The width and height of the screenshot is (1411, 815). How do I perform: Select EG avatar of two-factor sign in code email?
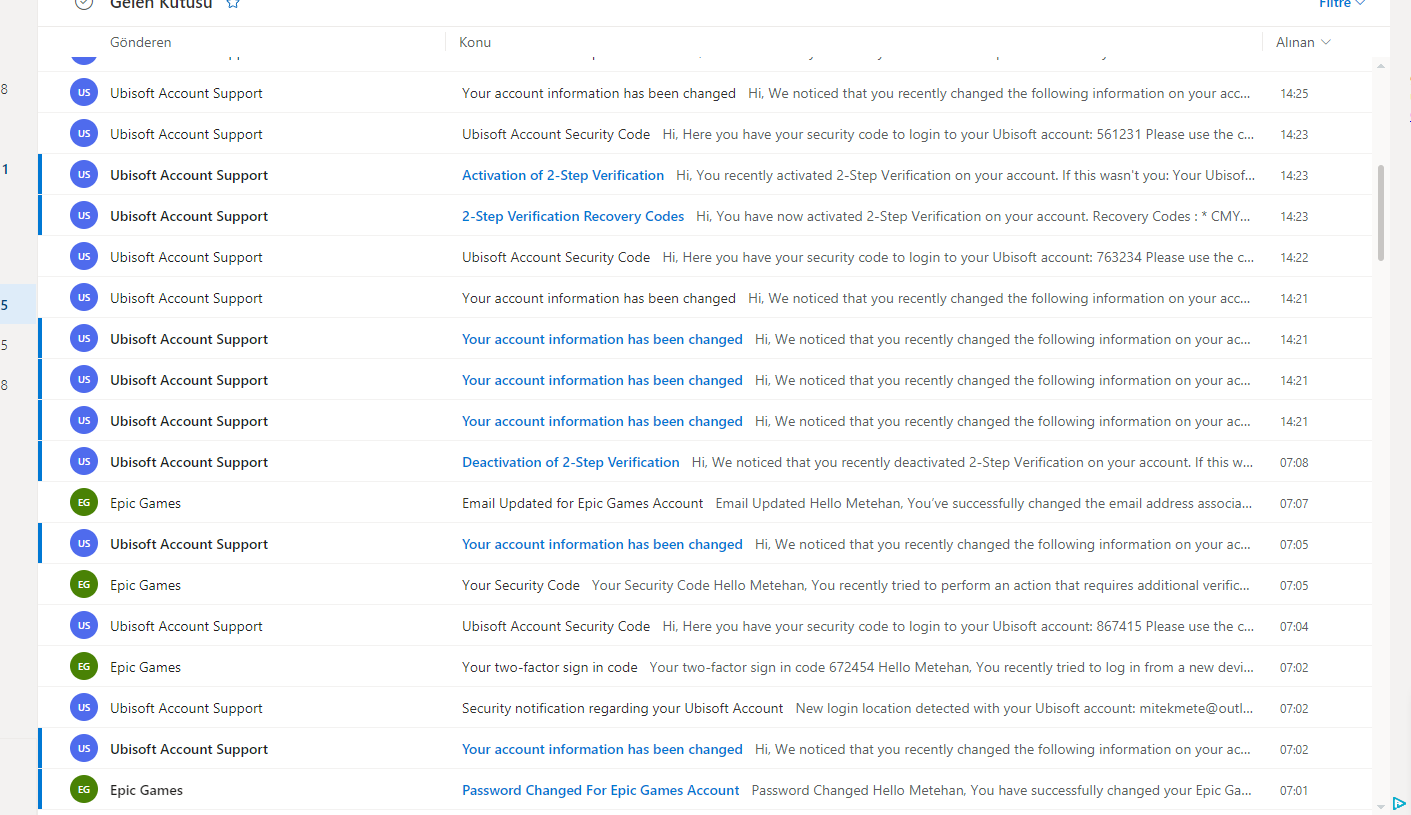tap(84, 666)
